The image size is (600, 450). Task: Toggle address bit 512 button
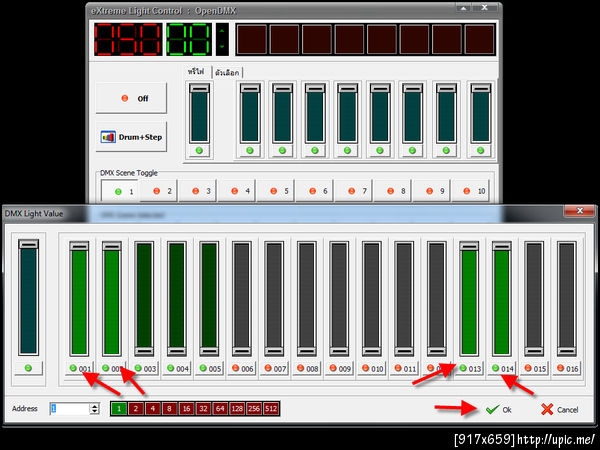click(x=271, y=408)
